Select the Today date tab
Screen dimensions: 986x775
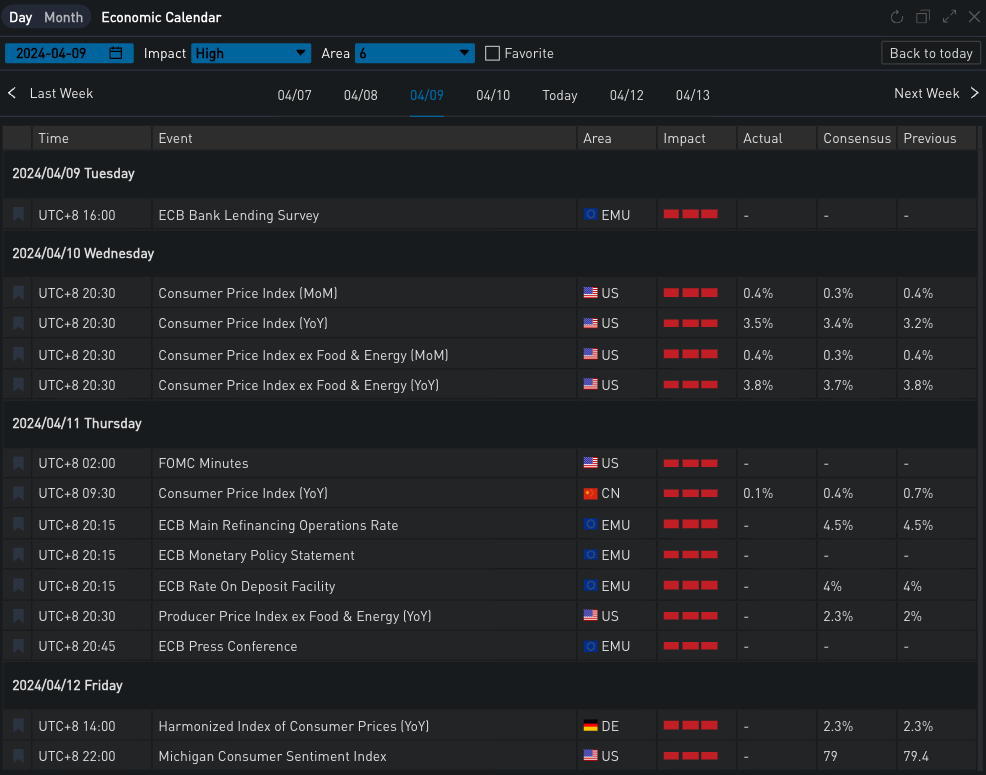tap(560, 95)
